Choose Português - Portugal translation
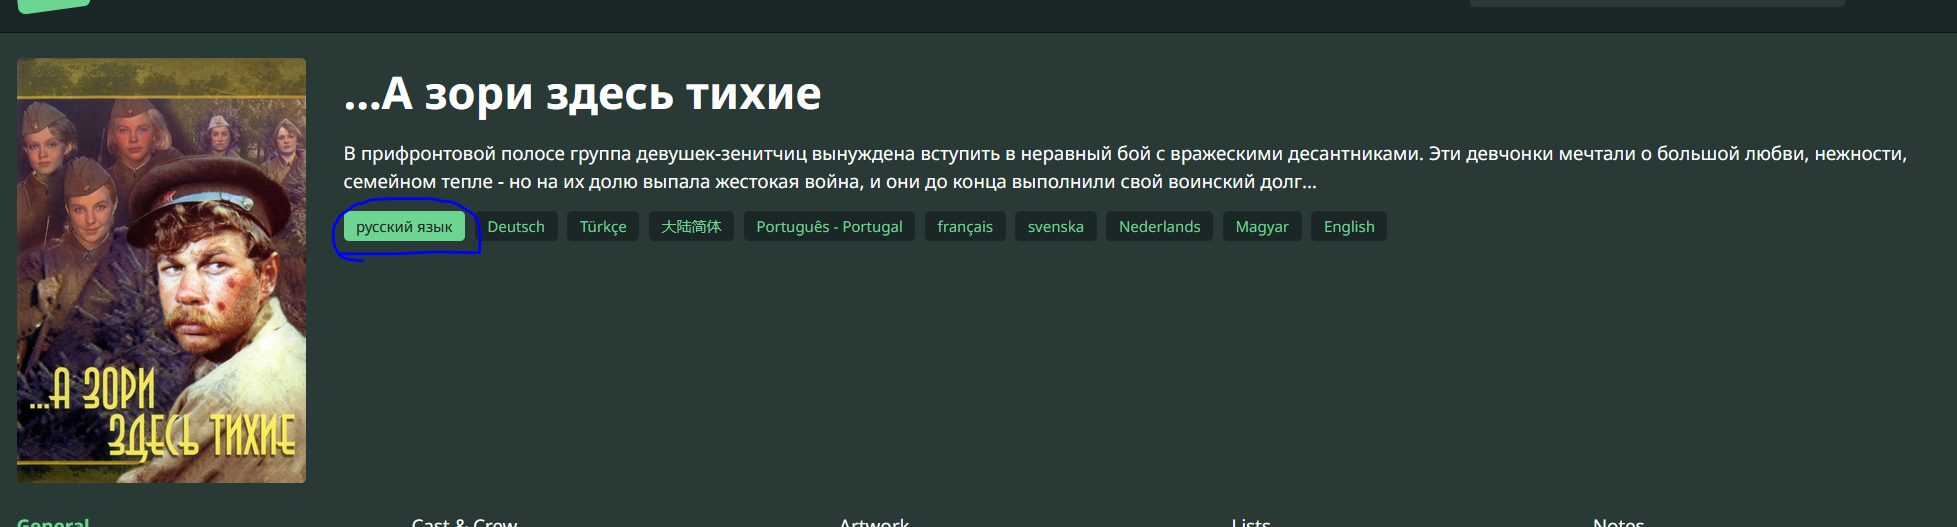Viewport: 1957px width, 527px height. tap(829, 226)
